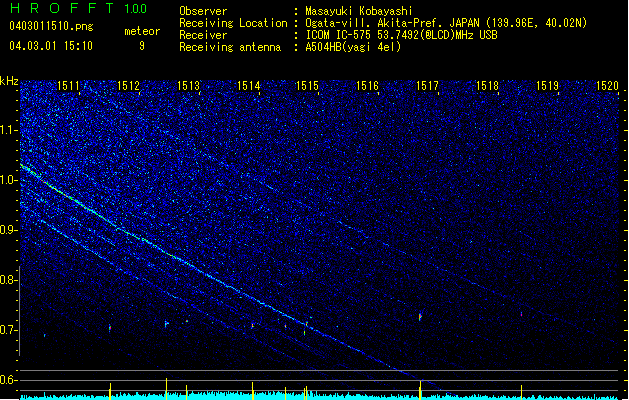This screenshot has width=629, height=400.
Task: Click observer name Masayuki Kobayashi
Action: [x=359, y=11]
